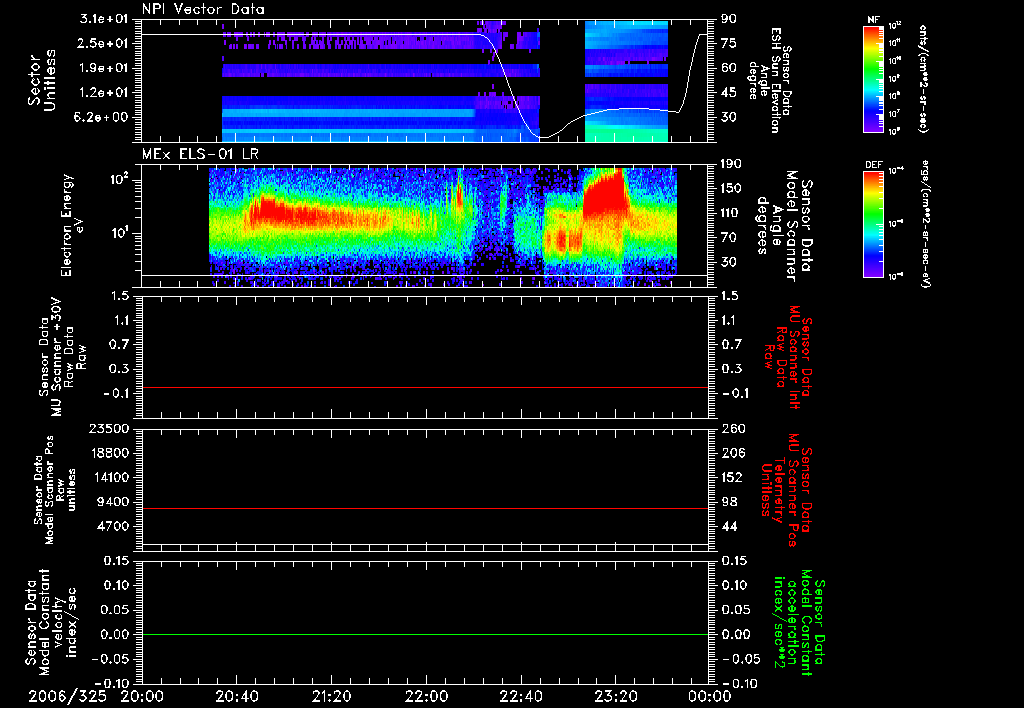
Task: Click the 22:00 time axis label
Action: 426,696
